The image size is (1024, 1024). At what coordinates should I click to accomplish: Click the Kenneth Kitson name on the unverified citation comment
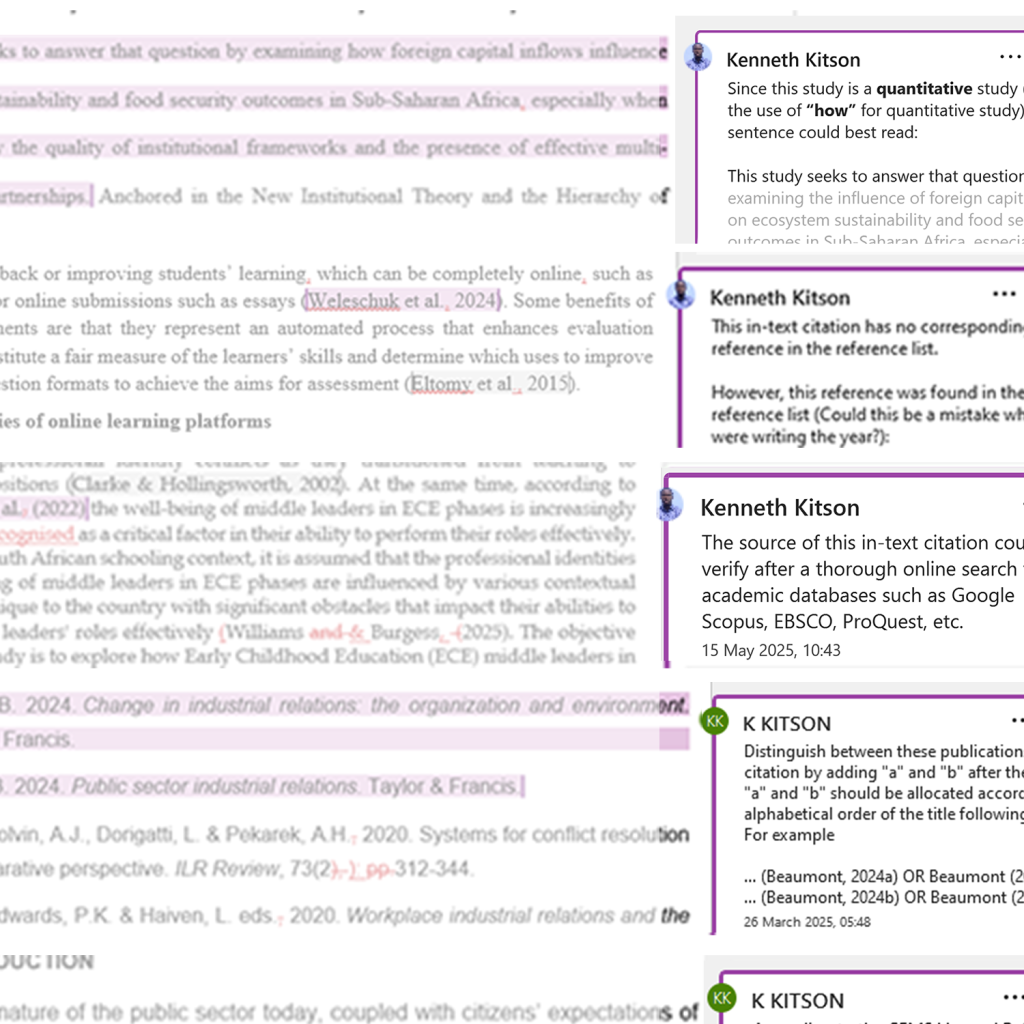coord(780,508)
